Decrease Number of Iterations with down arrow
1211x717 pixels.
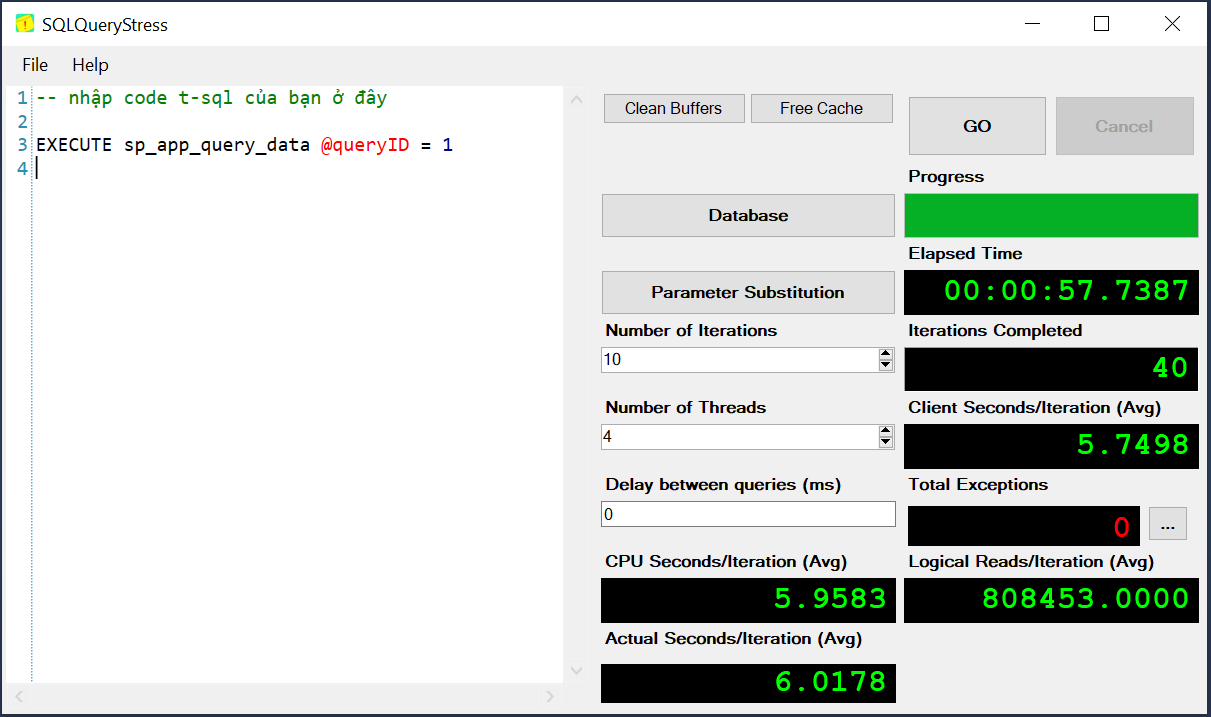[885, 365]
